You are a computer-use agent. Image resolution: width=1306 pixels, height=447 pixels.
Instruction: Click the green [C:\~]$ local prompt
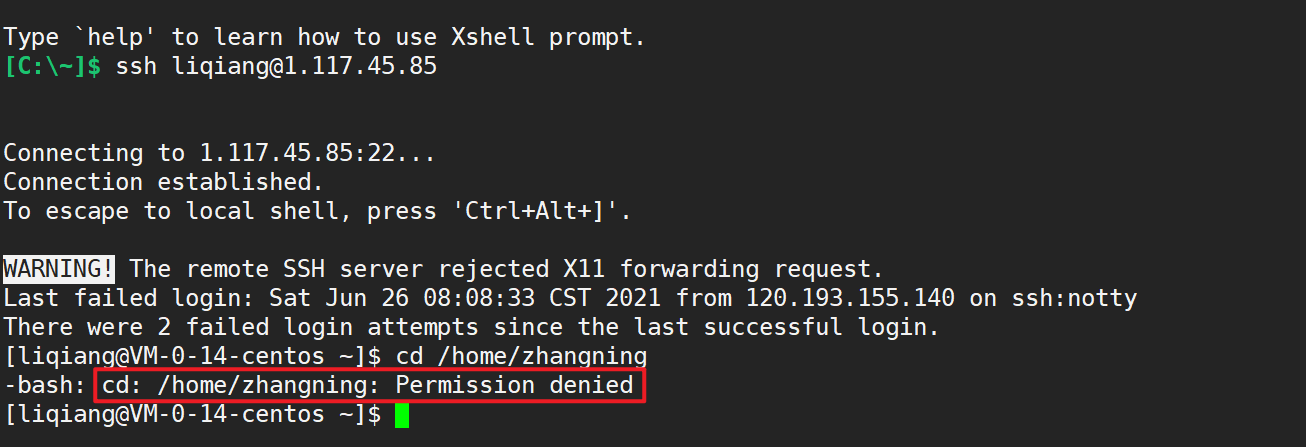52,67
